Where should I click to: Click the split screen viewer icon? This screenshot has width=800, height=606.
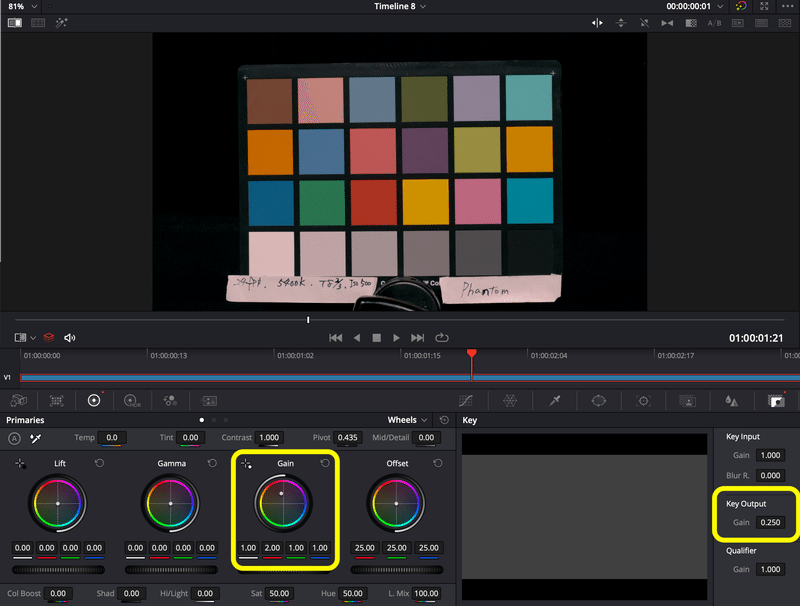tap(38, 23)
